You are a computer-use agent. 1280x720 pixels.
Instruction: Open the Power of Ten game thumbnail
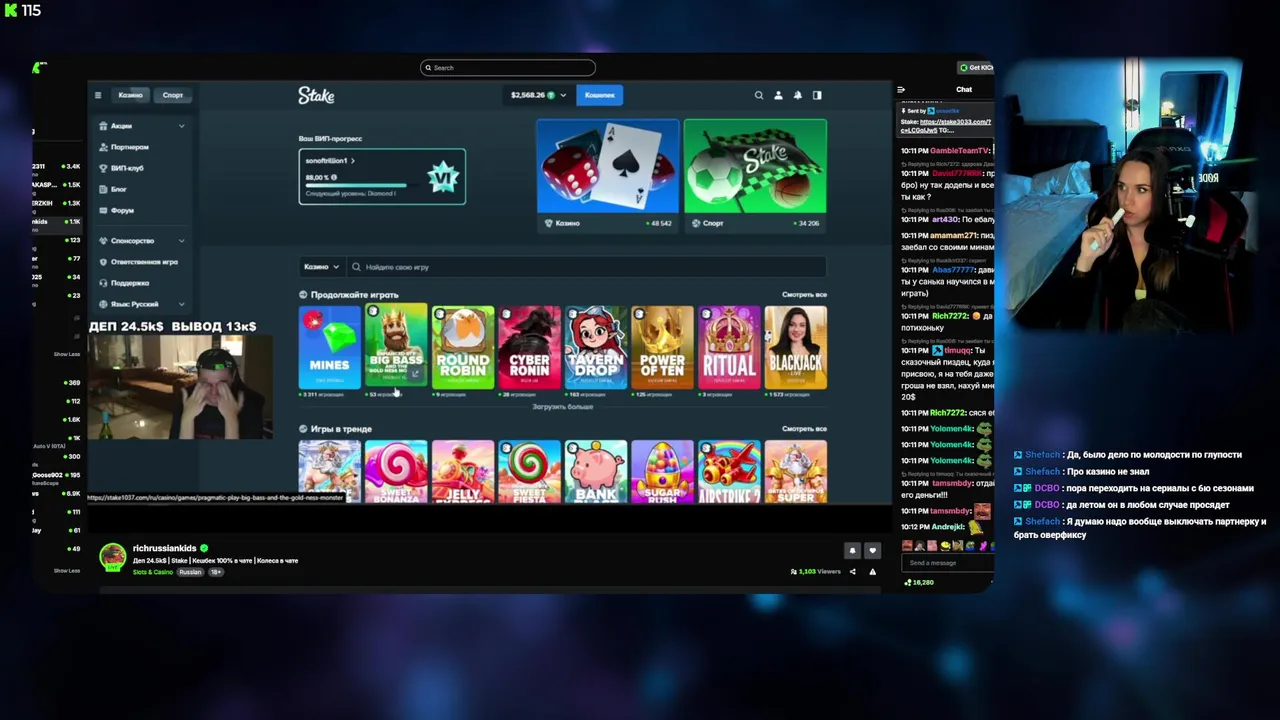click(662, 348)
